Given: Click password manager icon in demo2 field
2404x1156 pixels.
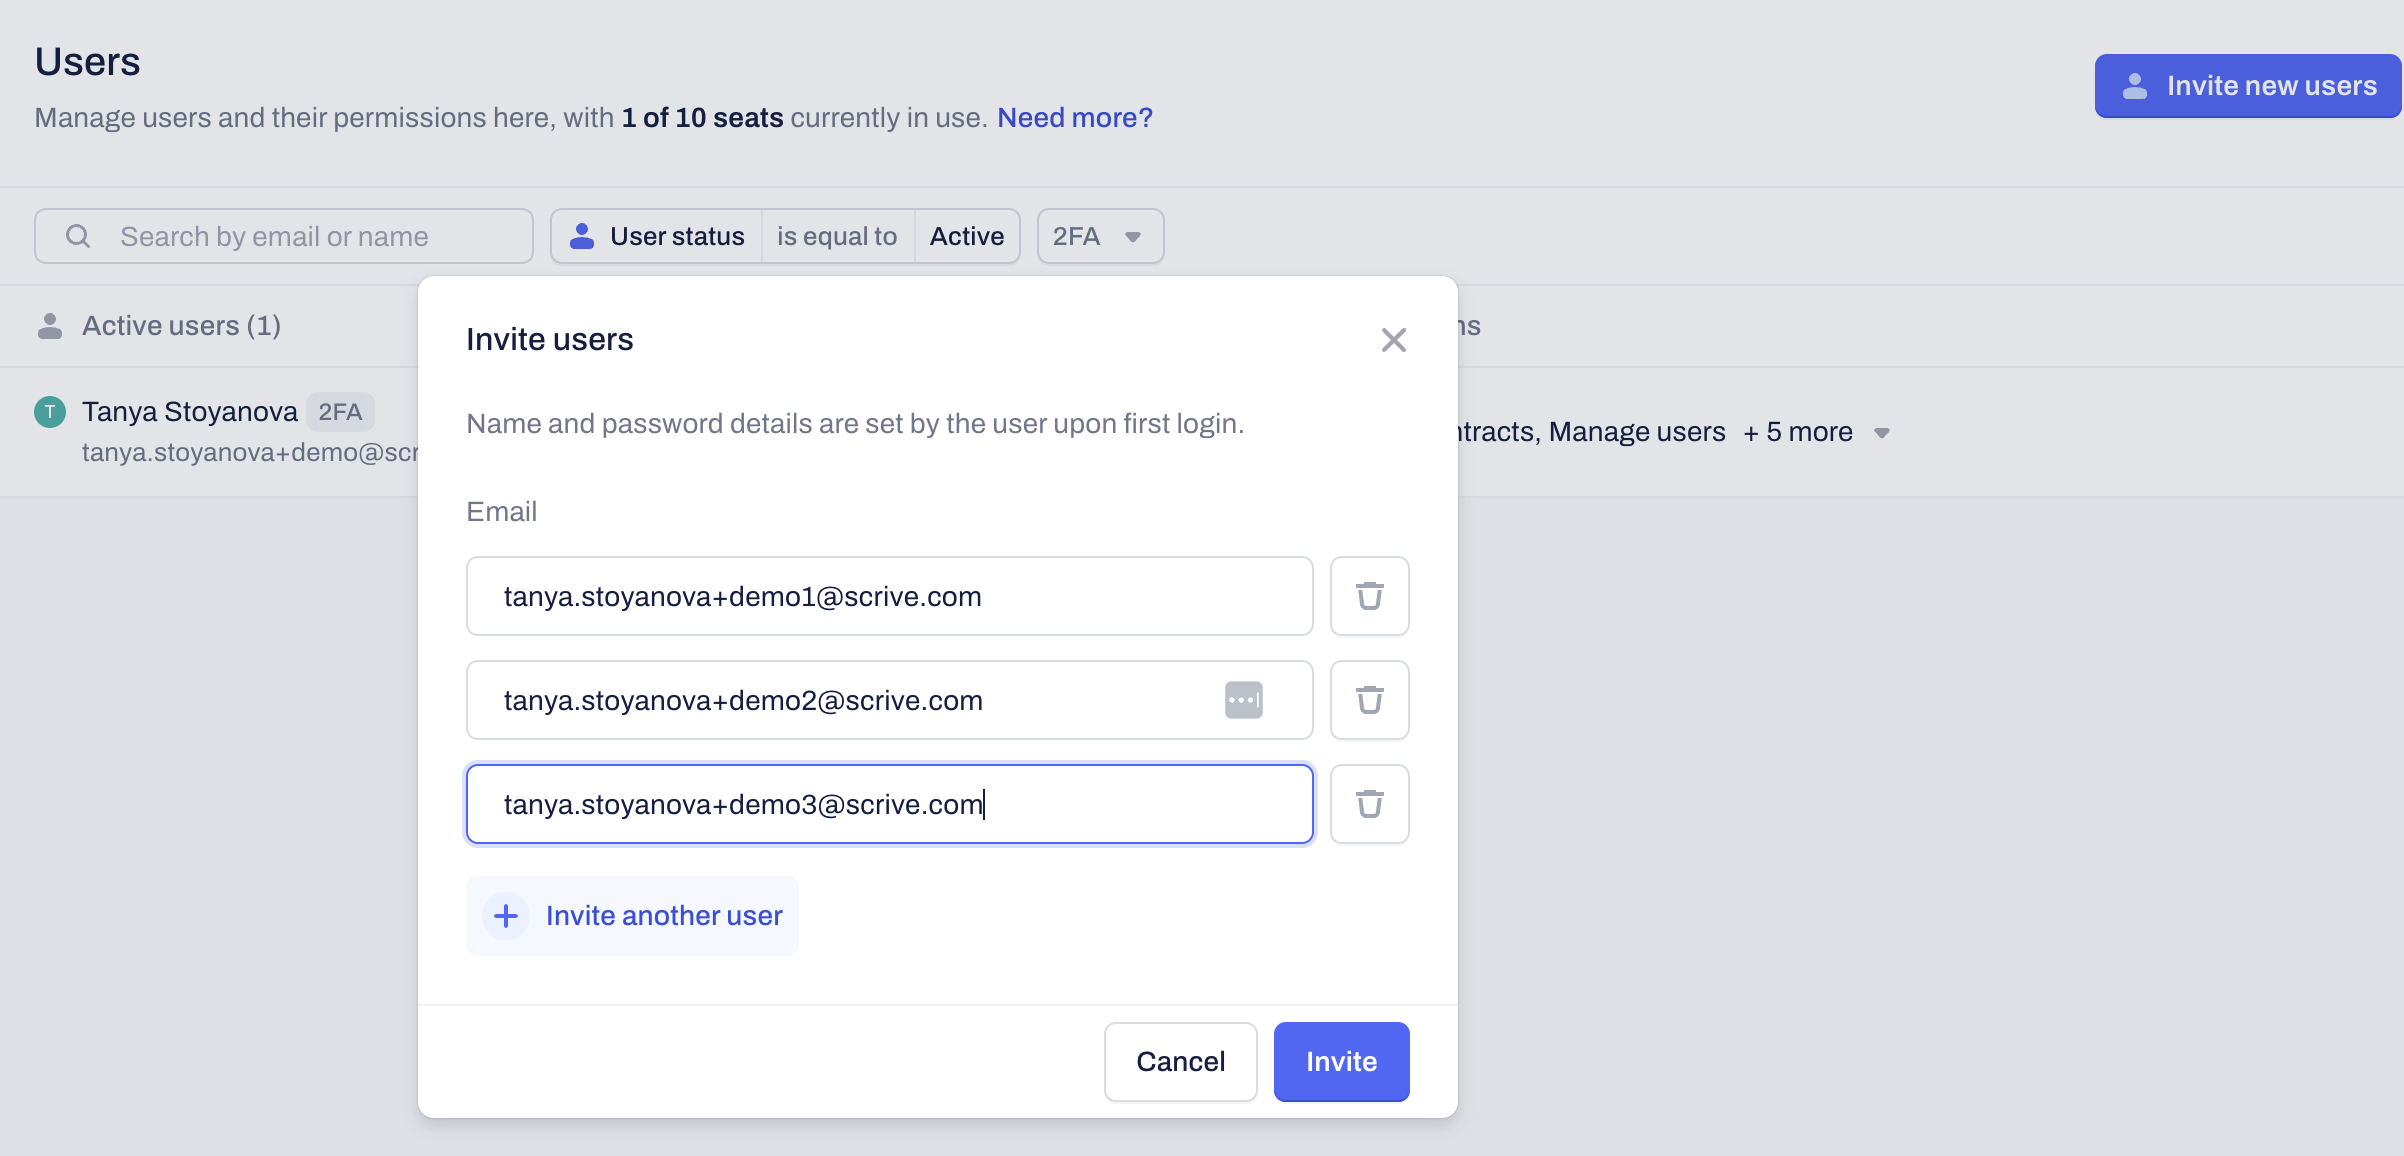Looking at the screenshot, I should click(1243, 700).
